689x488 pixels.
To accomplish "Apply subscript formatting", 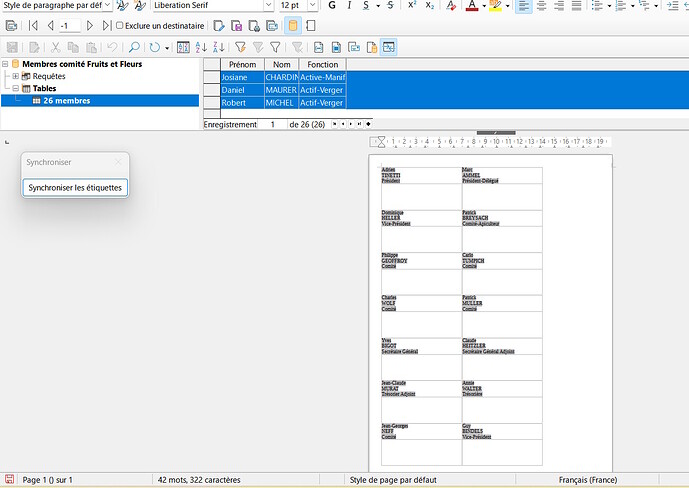I will [429, 5].
